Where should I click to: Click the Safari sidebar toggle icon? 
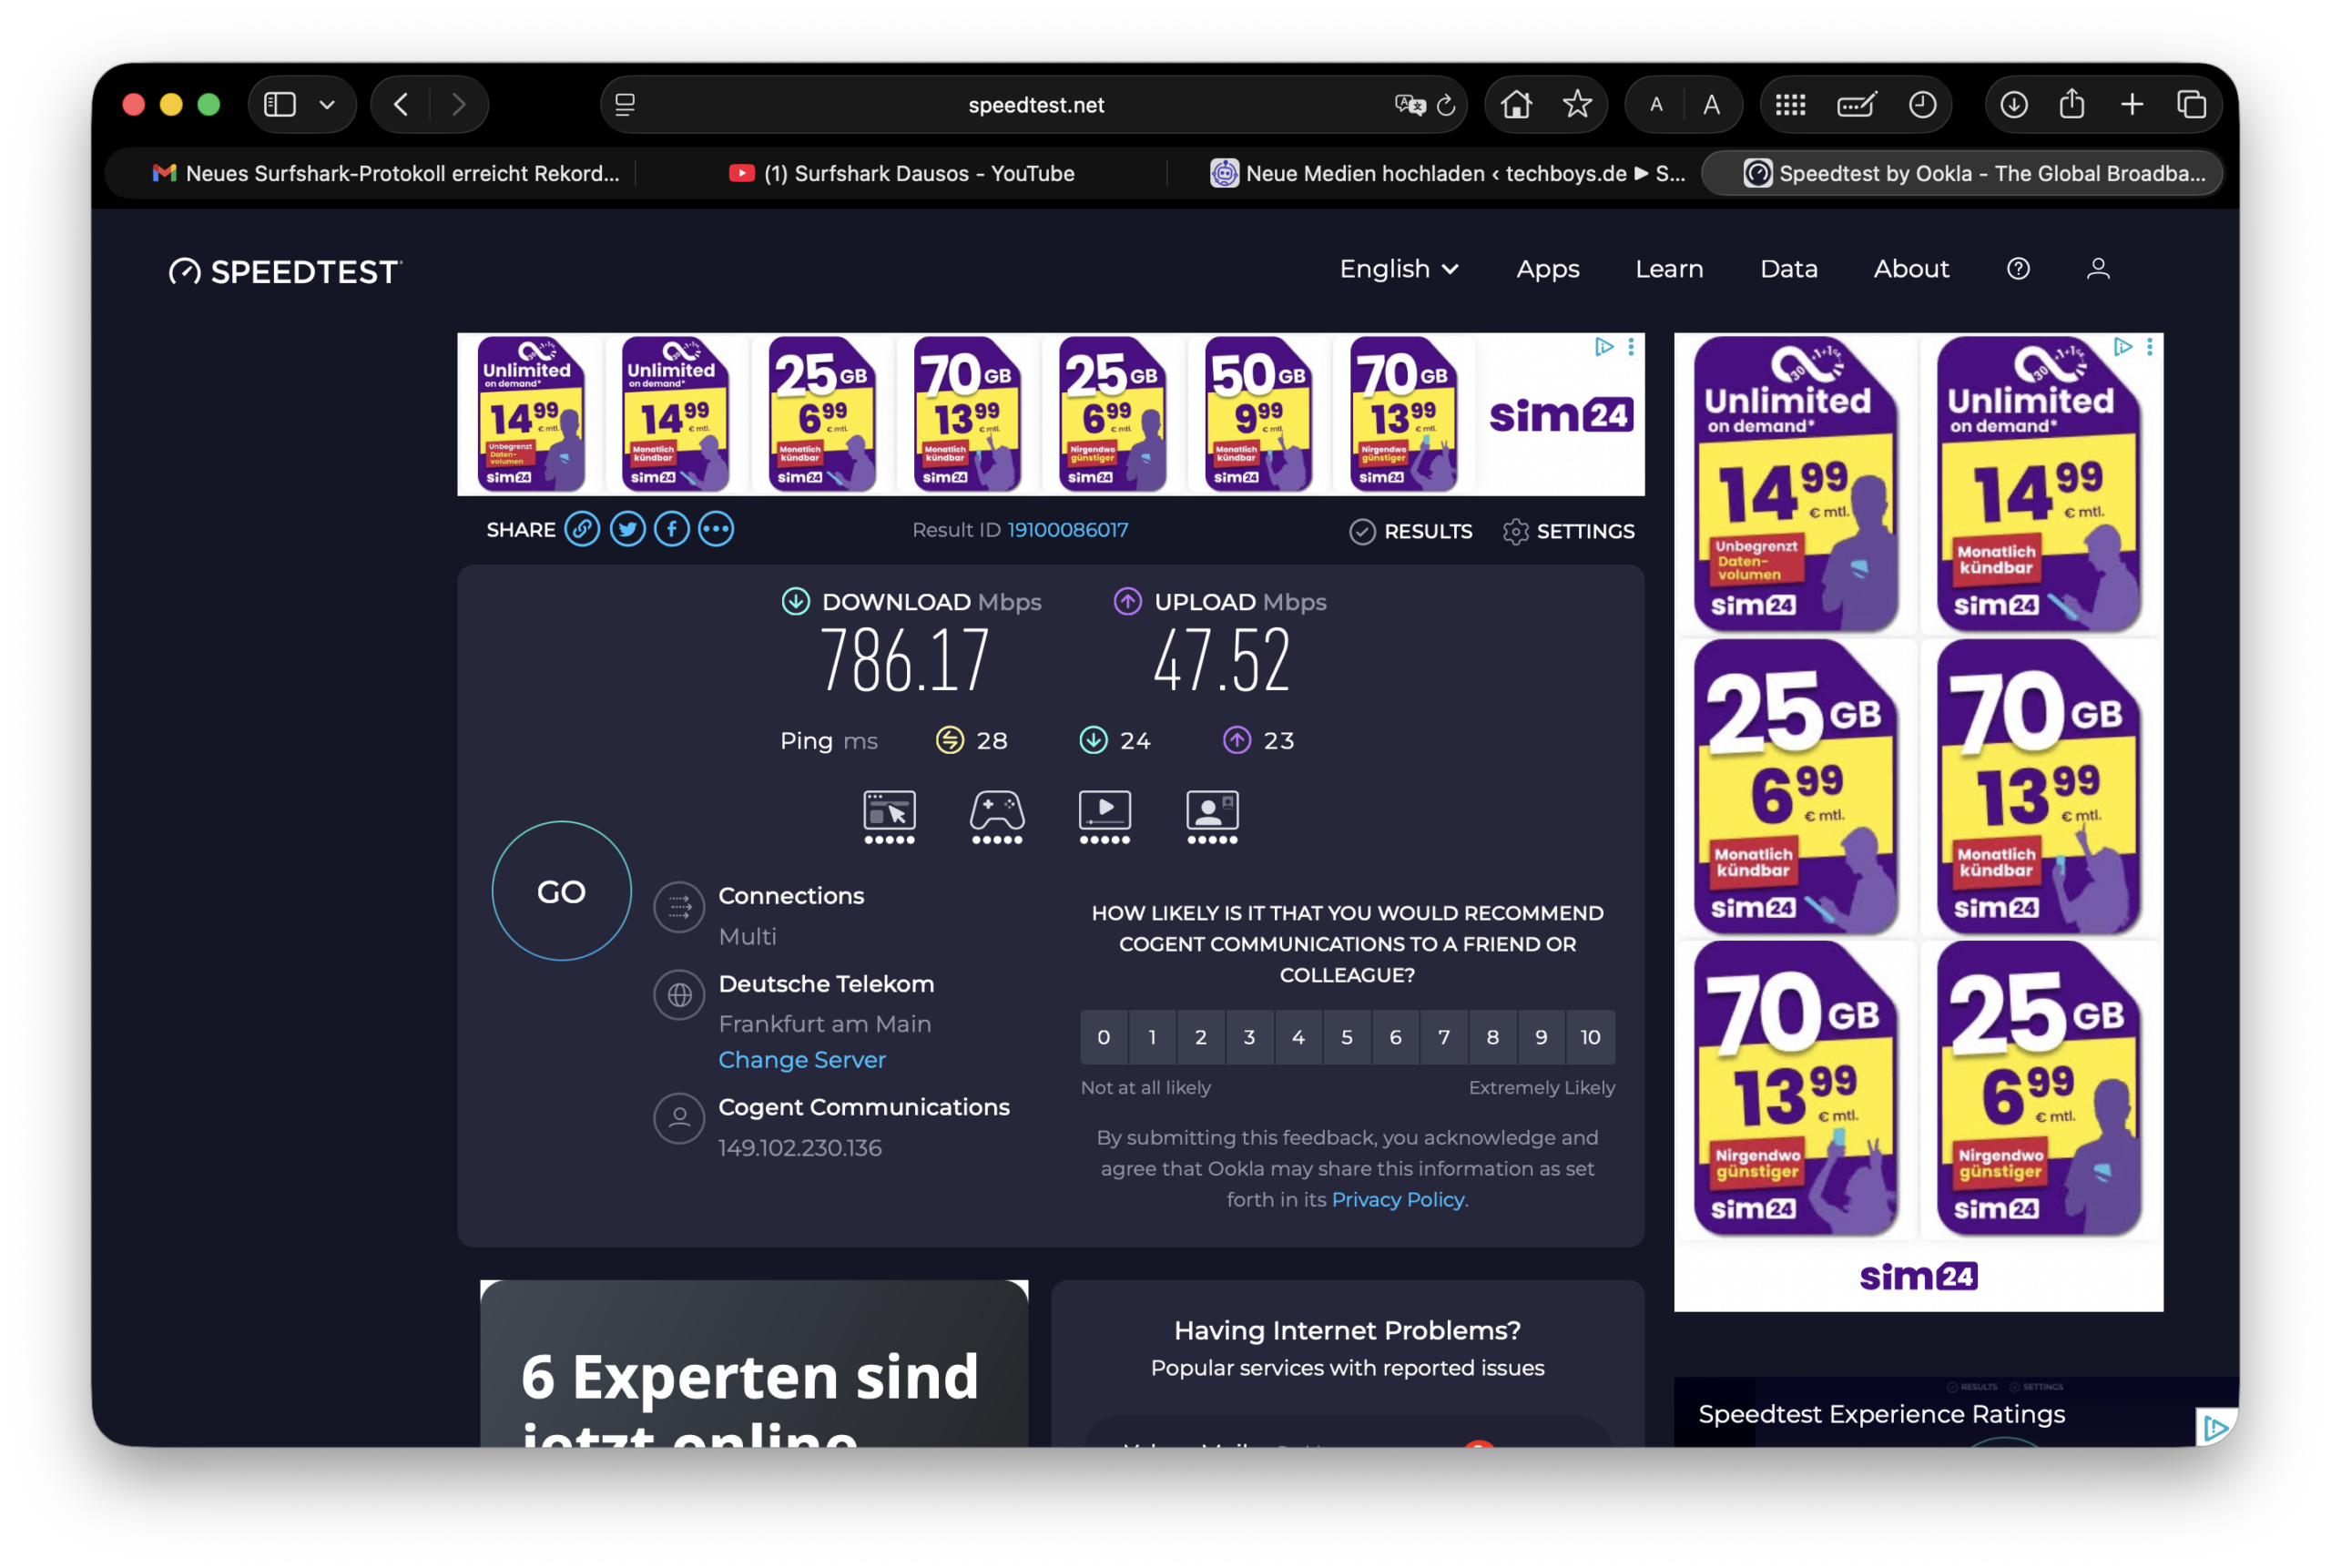279,104
